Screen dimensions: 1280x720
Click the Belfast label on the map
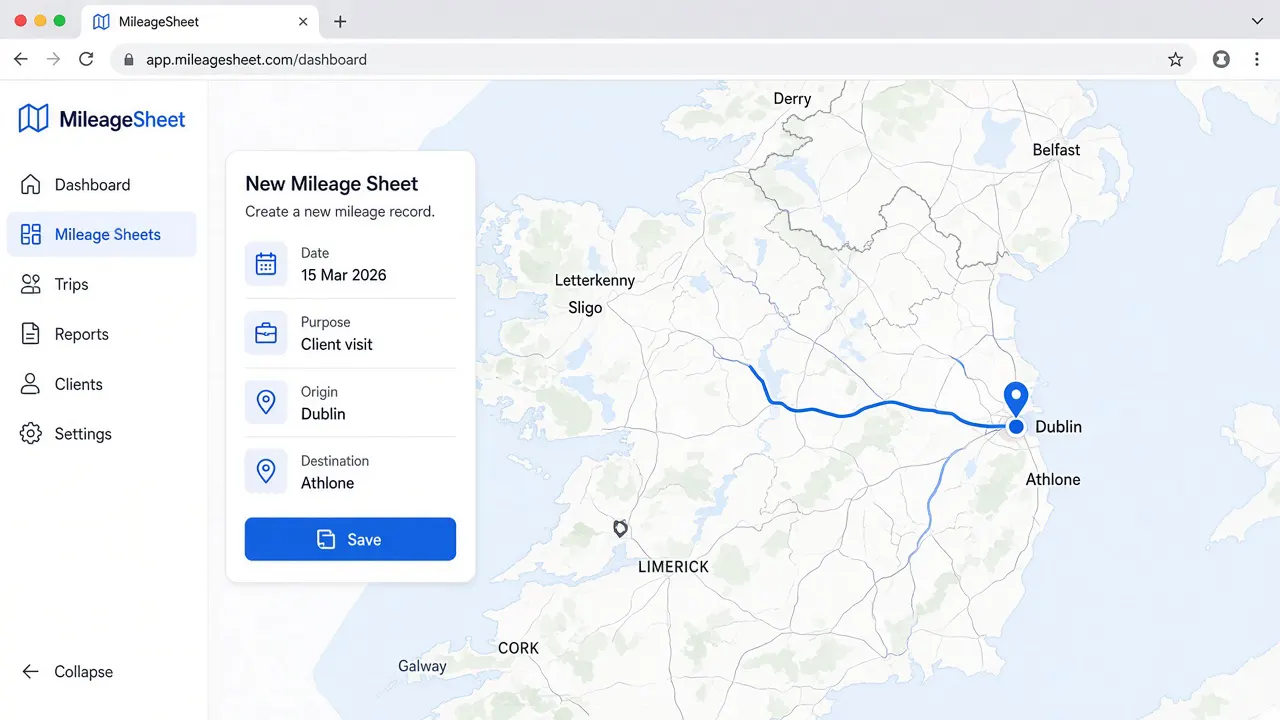pyautogui.click(x=1056, y=150)
